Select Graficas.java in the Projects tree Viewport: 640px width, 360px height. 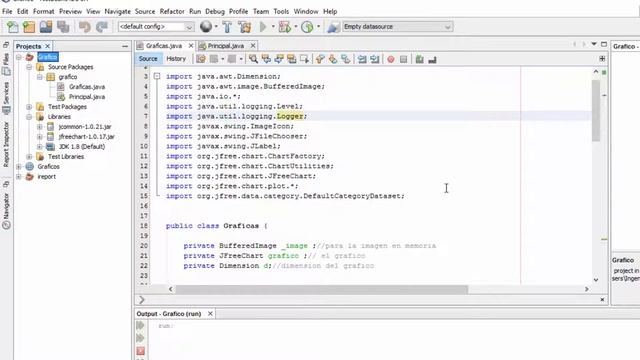tap(87, 87)
